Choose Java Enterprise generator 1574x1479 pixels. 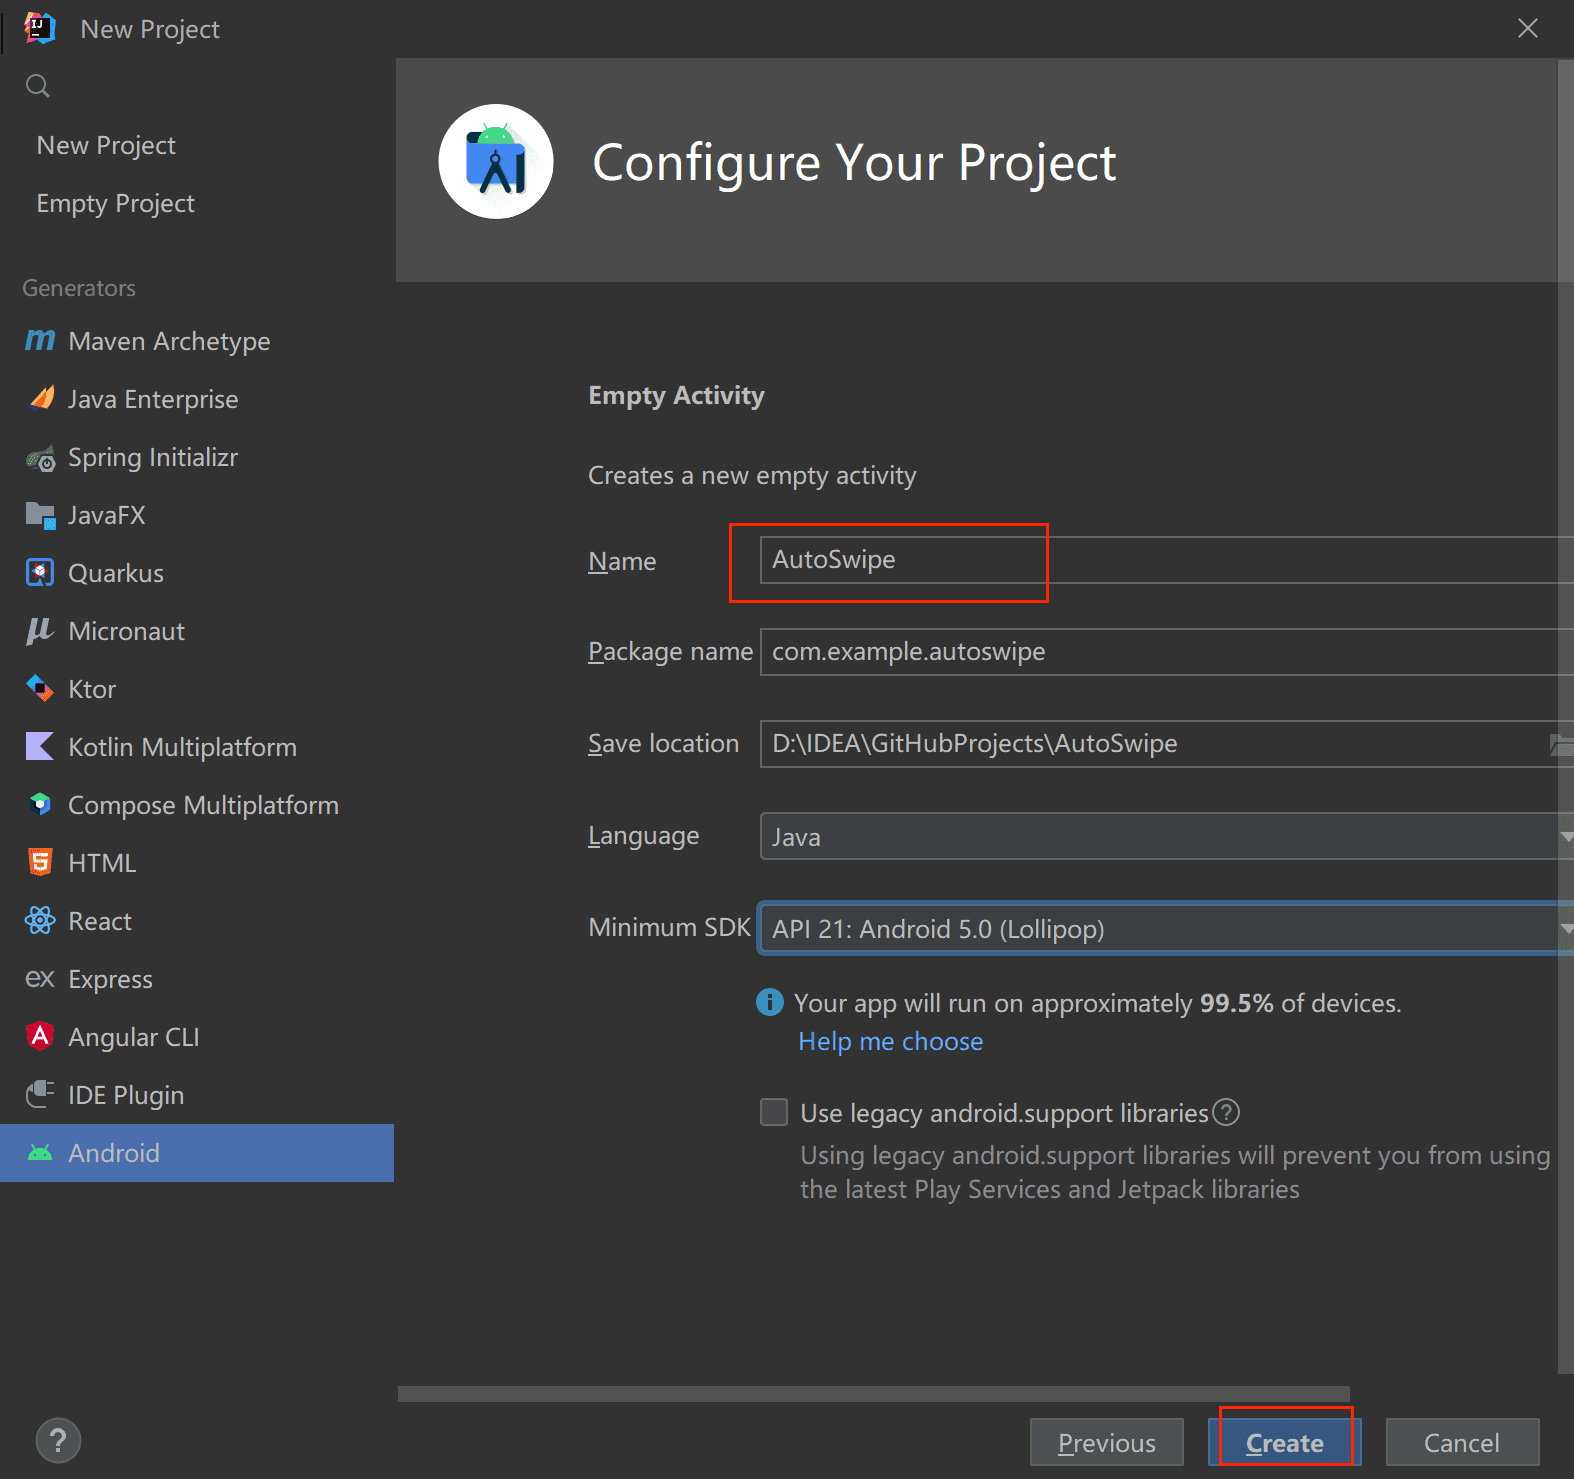point(197,399)
